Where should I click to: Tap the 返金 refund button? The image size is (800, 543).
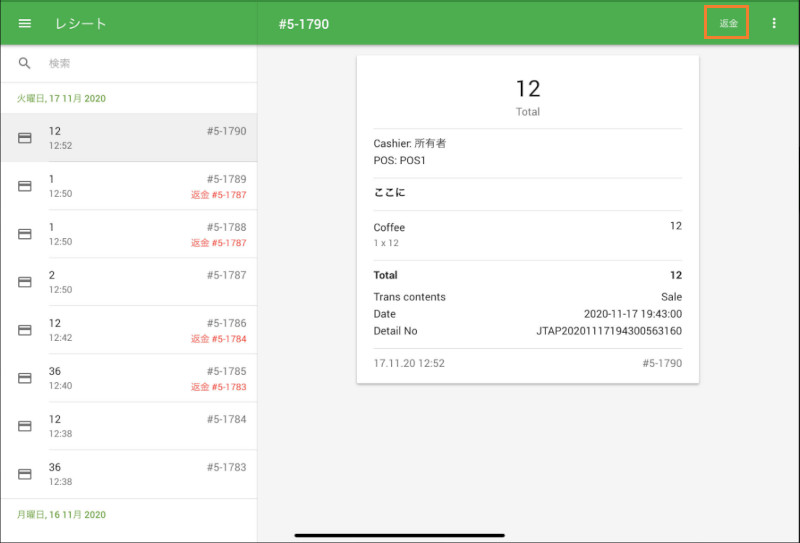(727, 22)
